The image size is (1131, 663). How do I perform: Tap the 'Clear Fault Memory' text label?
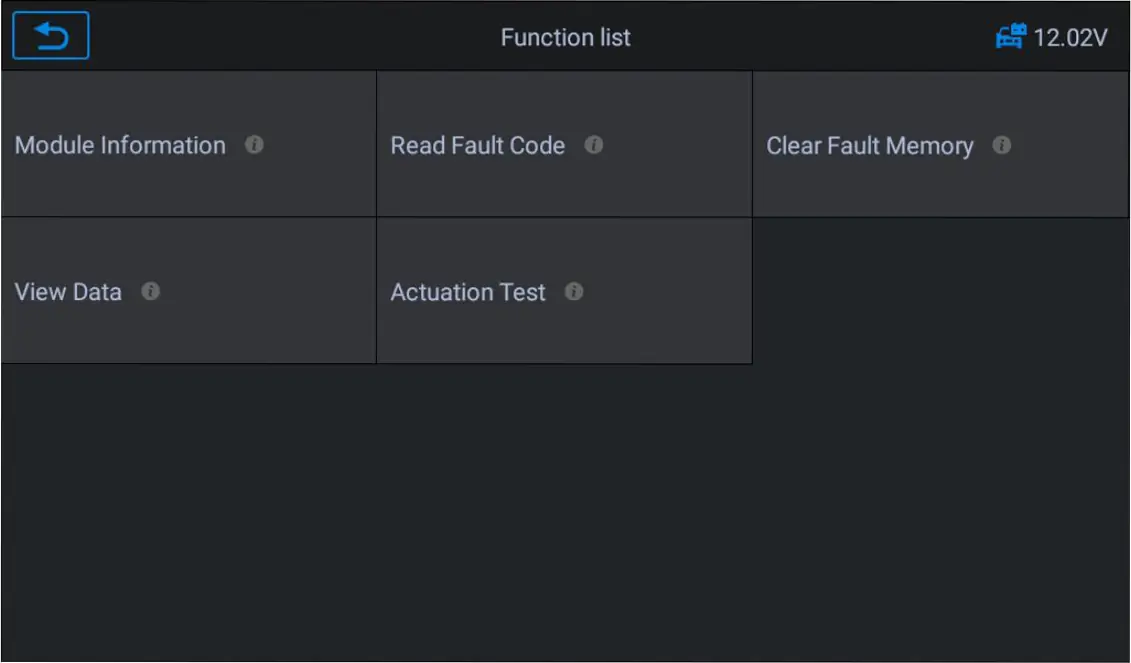[870, 146]
